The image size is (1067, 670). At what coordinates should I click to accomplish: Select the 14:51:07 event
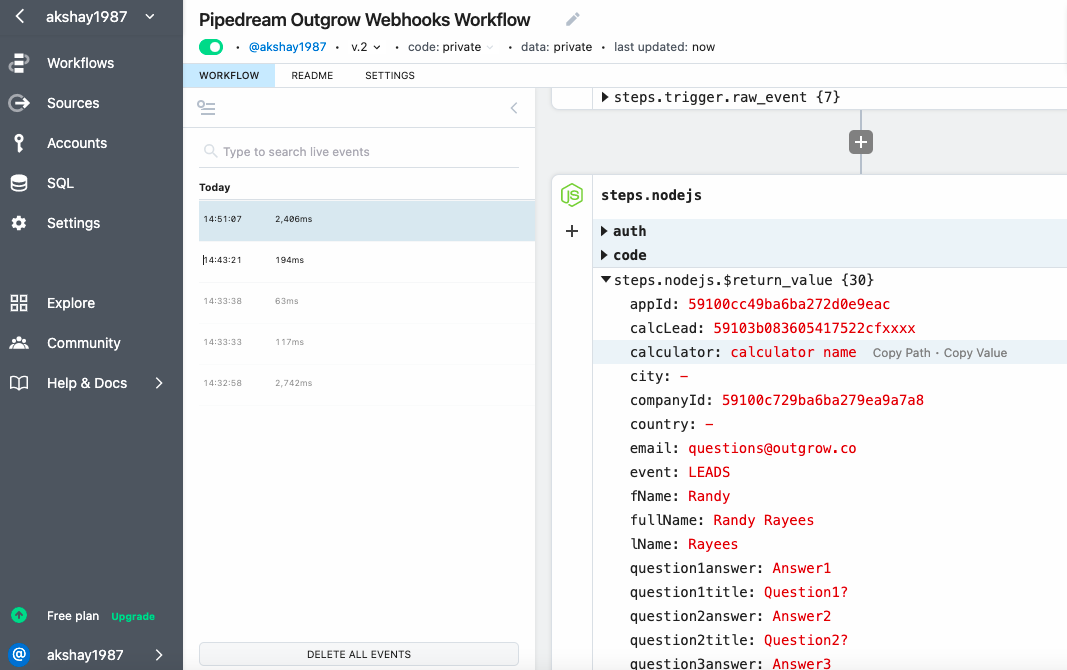coord(367,220)
